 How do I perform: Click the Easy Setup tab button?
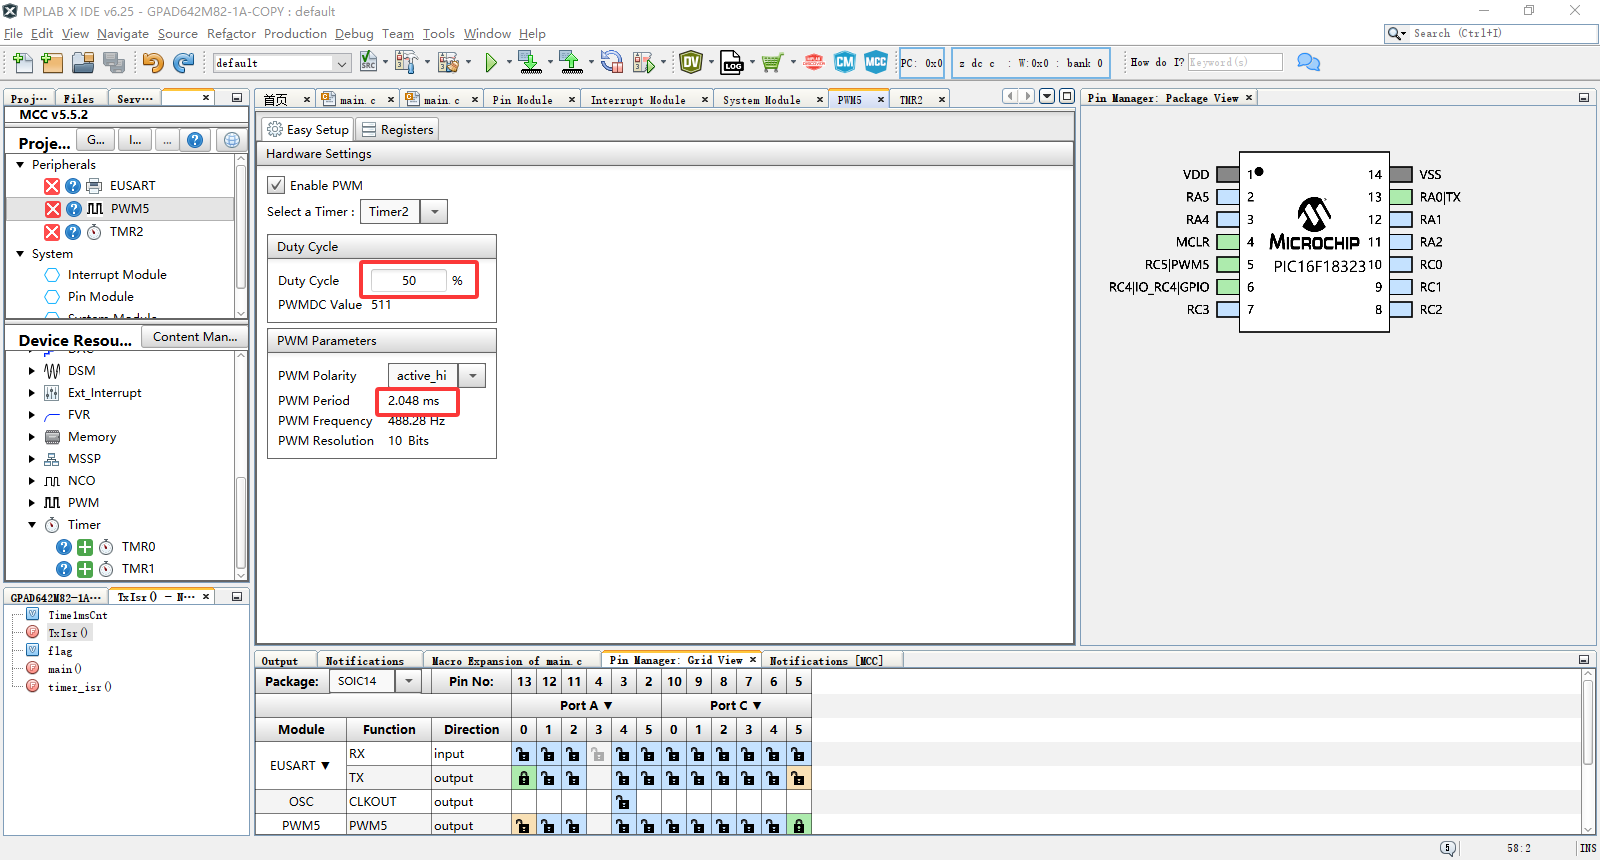pos(307,130)
